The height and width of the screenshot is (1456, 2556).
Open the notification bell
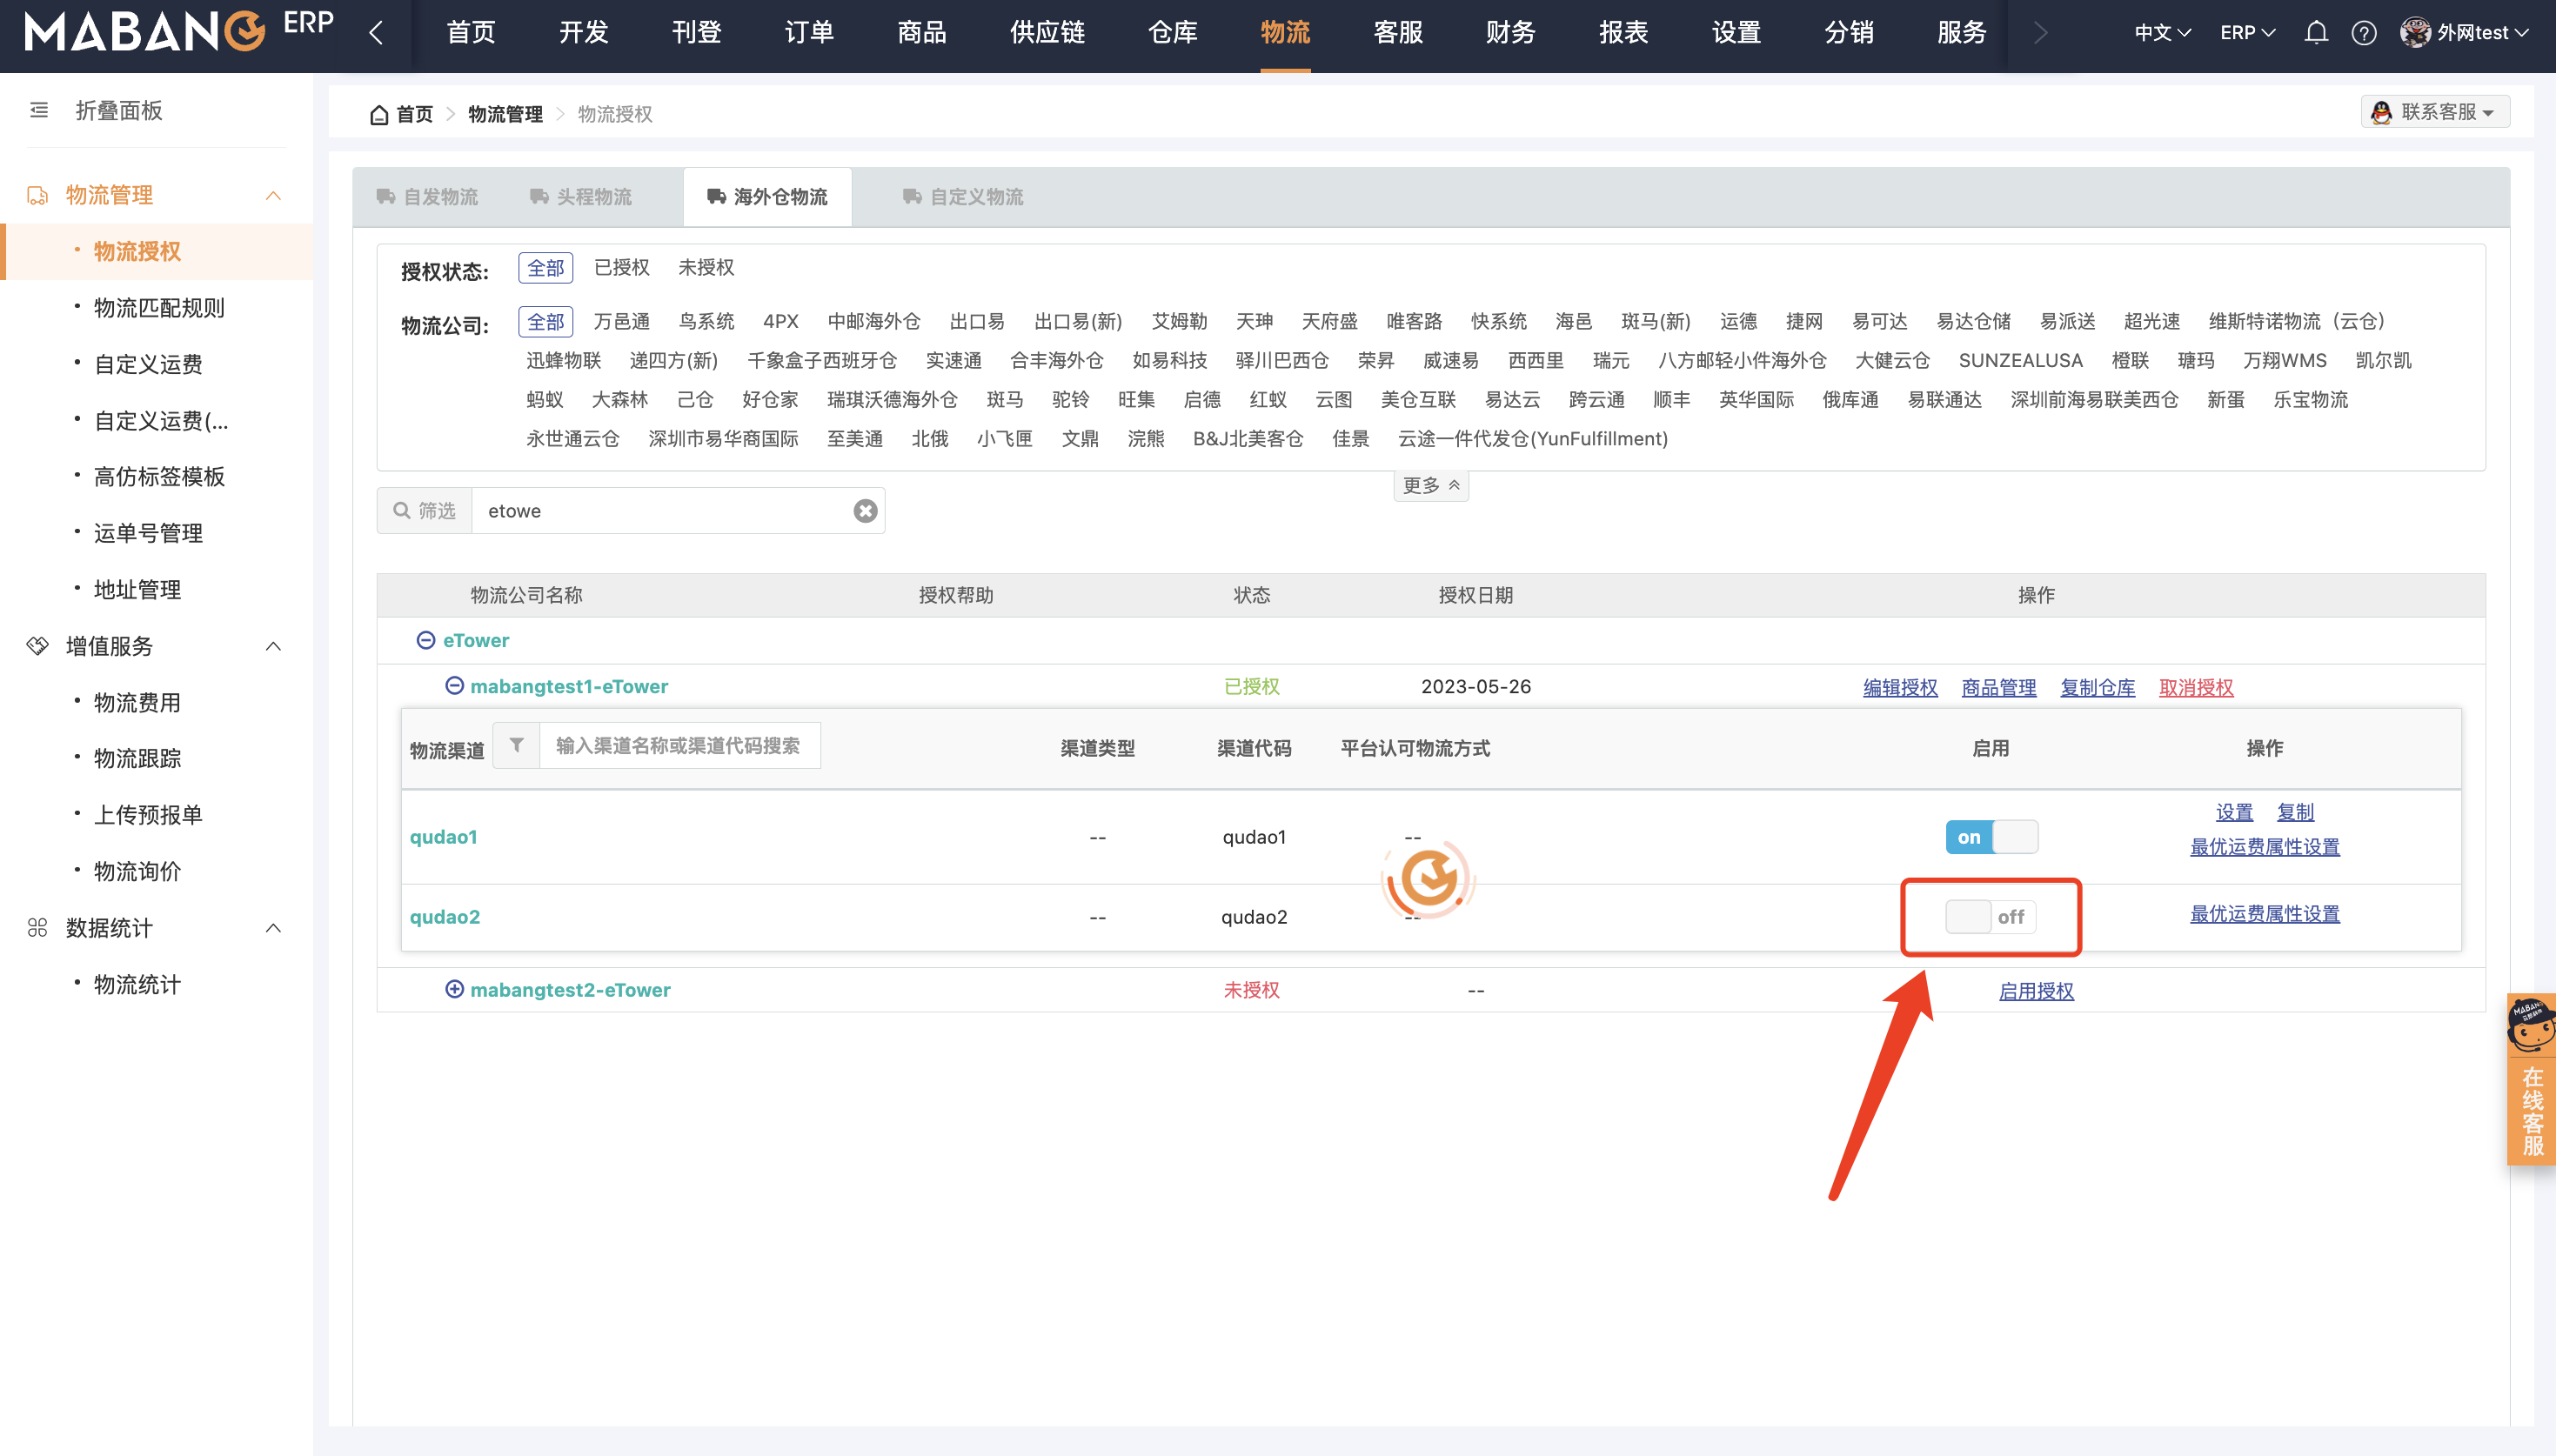(2316, 33)
